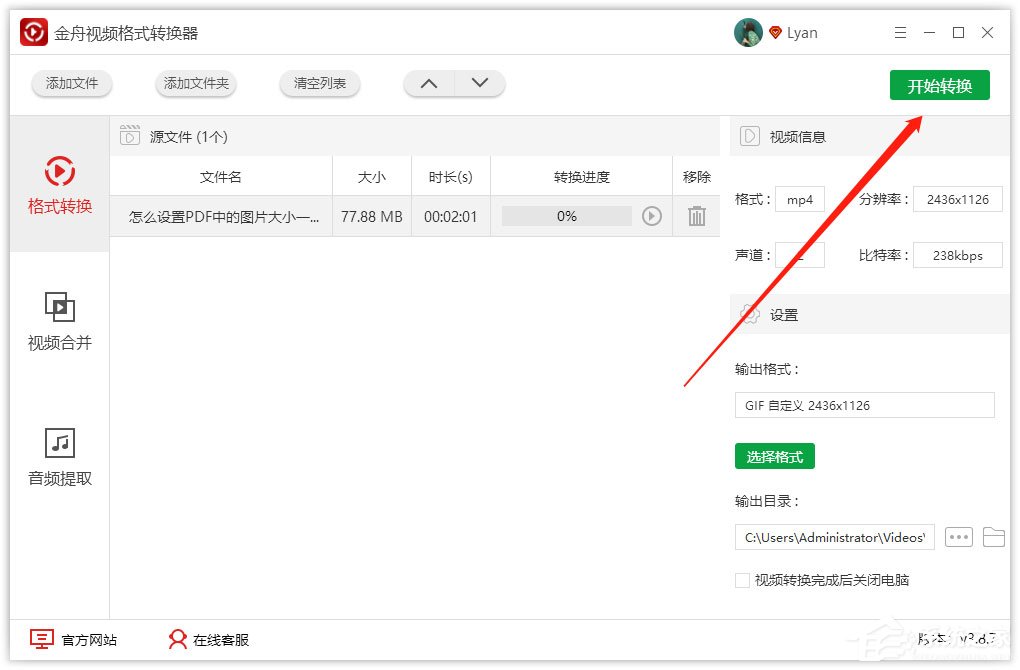
Task: Preview the file with the play icon
Action: coord(652,216)
